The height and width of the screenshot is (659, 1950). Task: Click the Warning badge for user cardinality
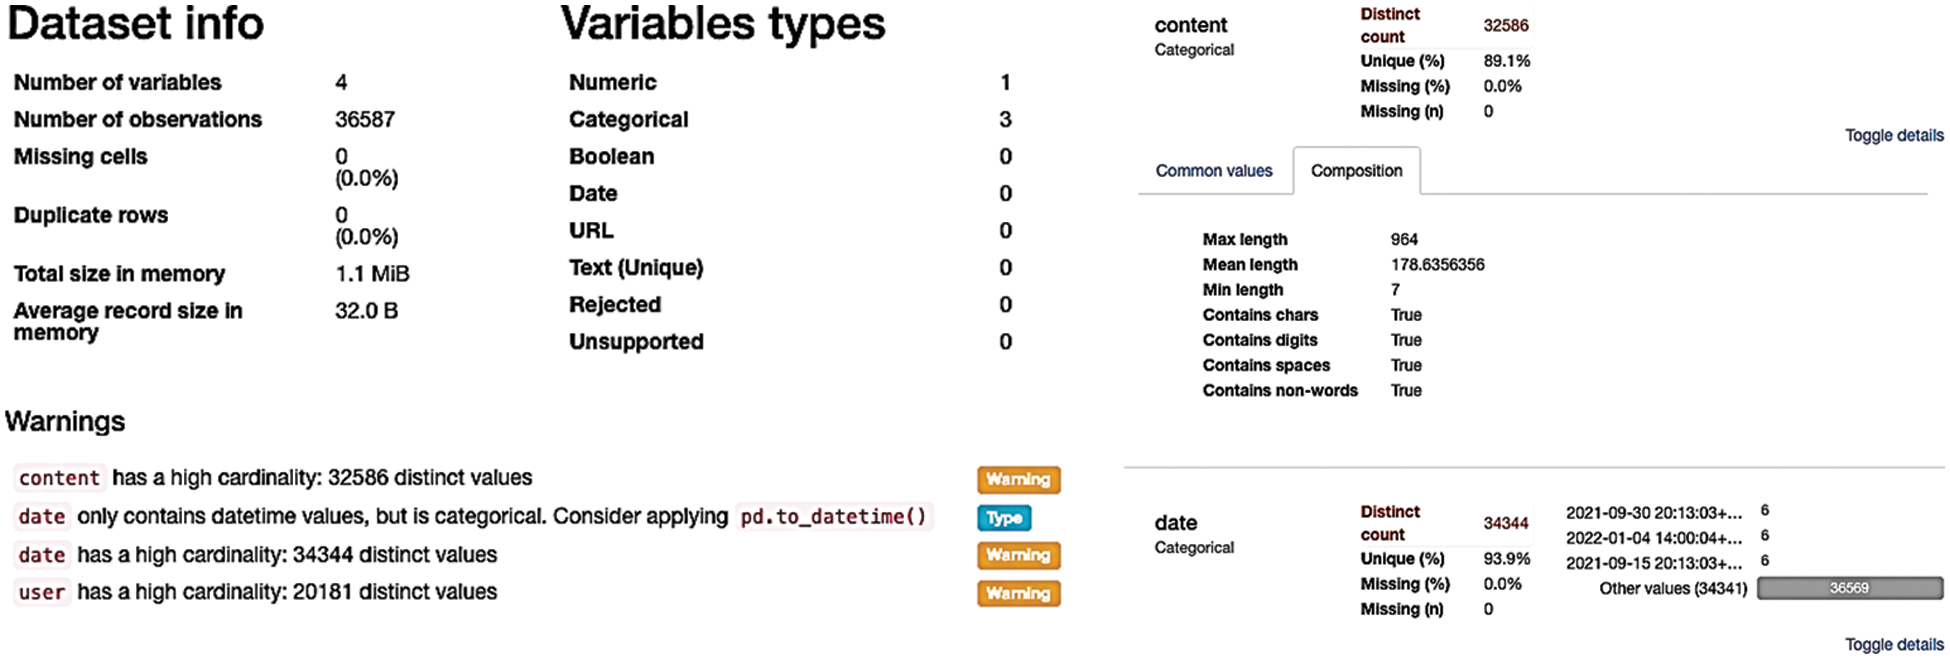click(1018, 593)
